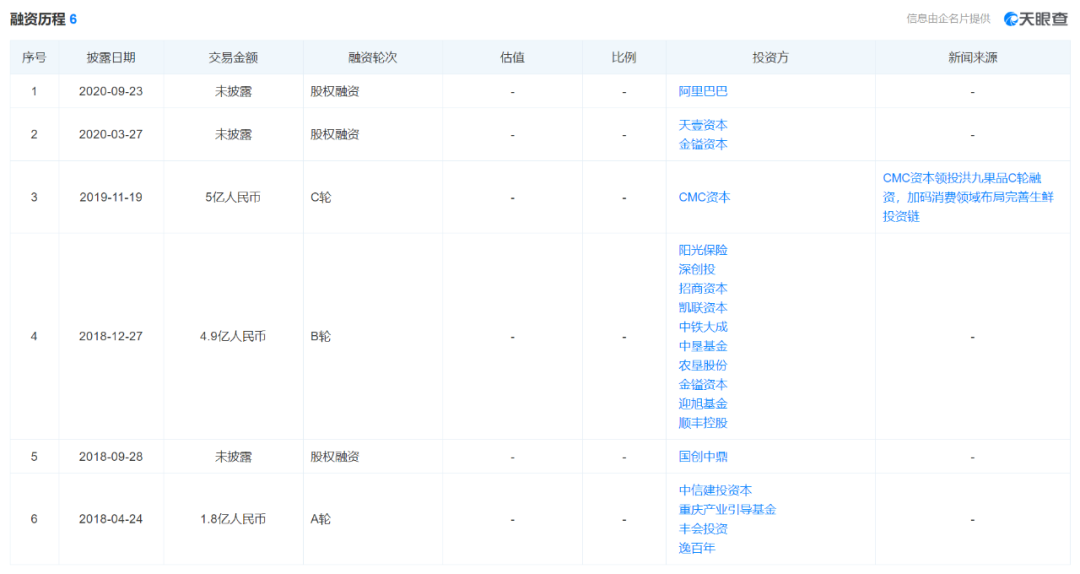Select the date cell 2020-03-27
This screenshot has width=1080, height=574.
coord(111,134)
